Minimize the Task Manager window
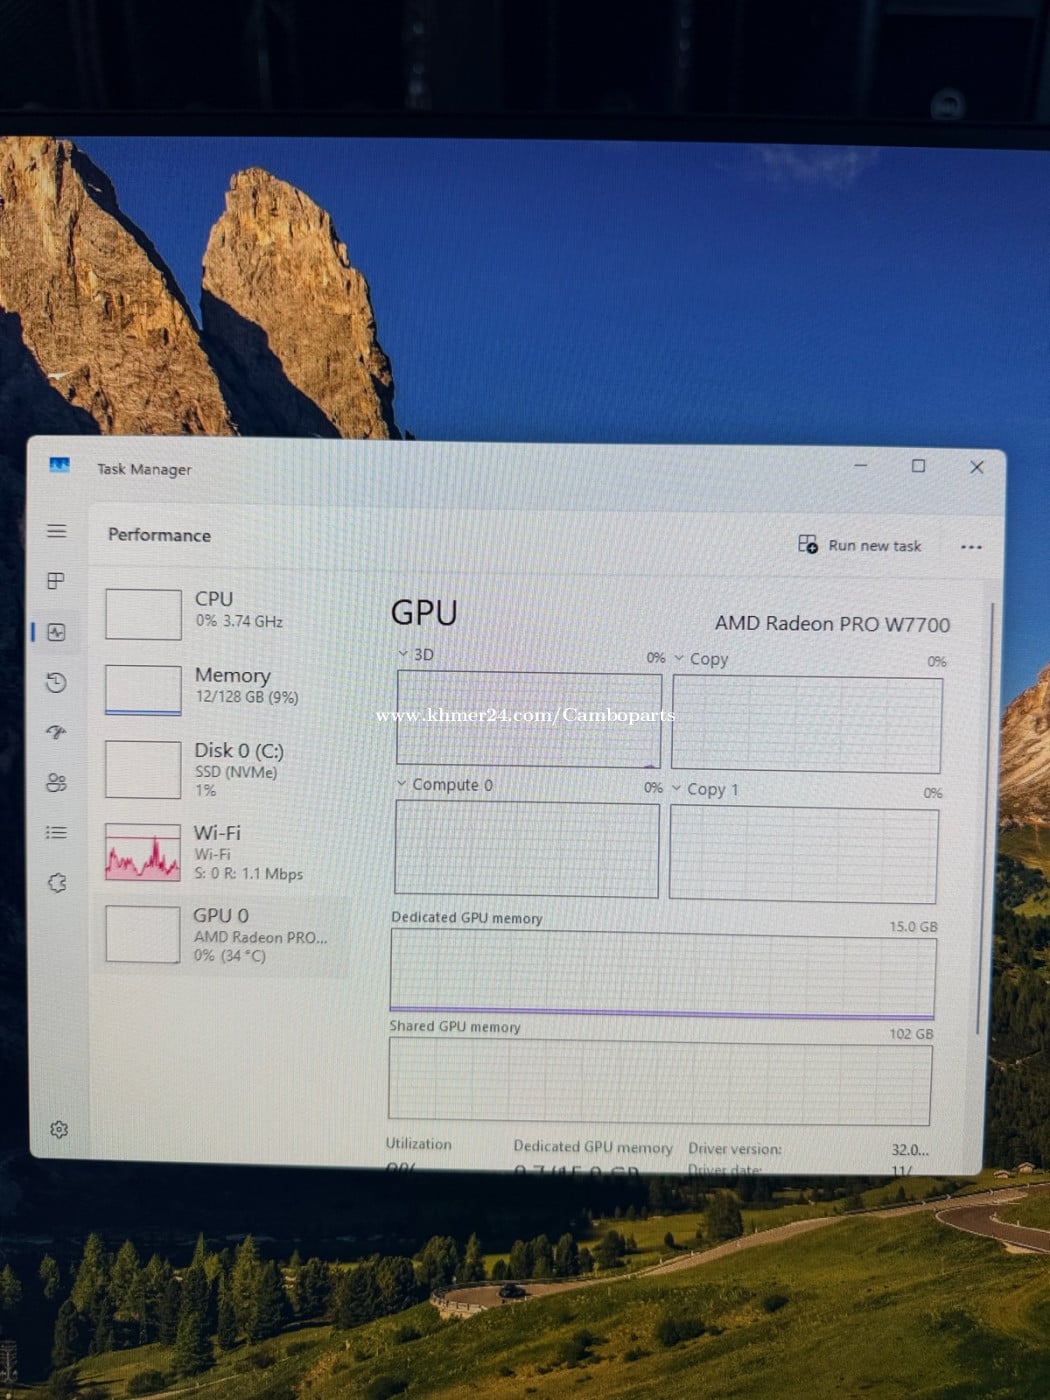 [x=861, y=465]
